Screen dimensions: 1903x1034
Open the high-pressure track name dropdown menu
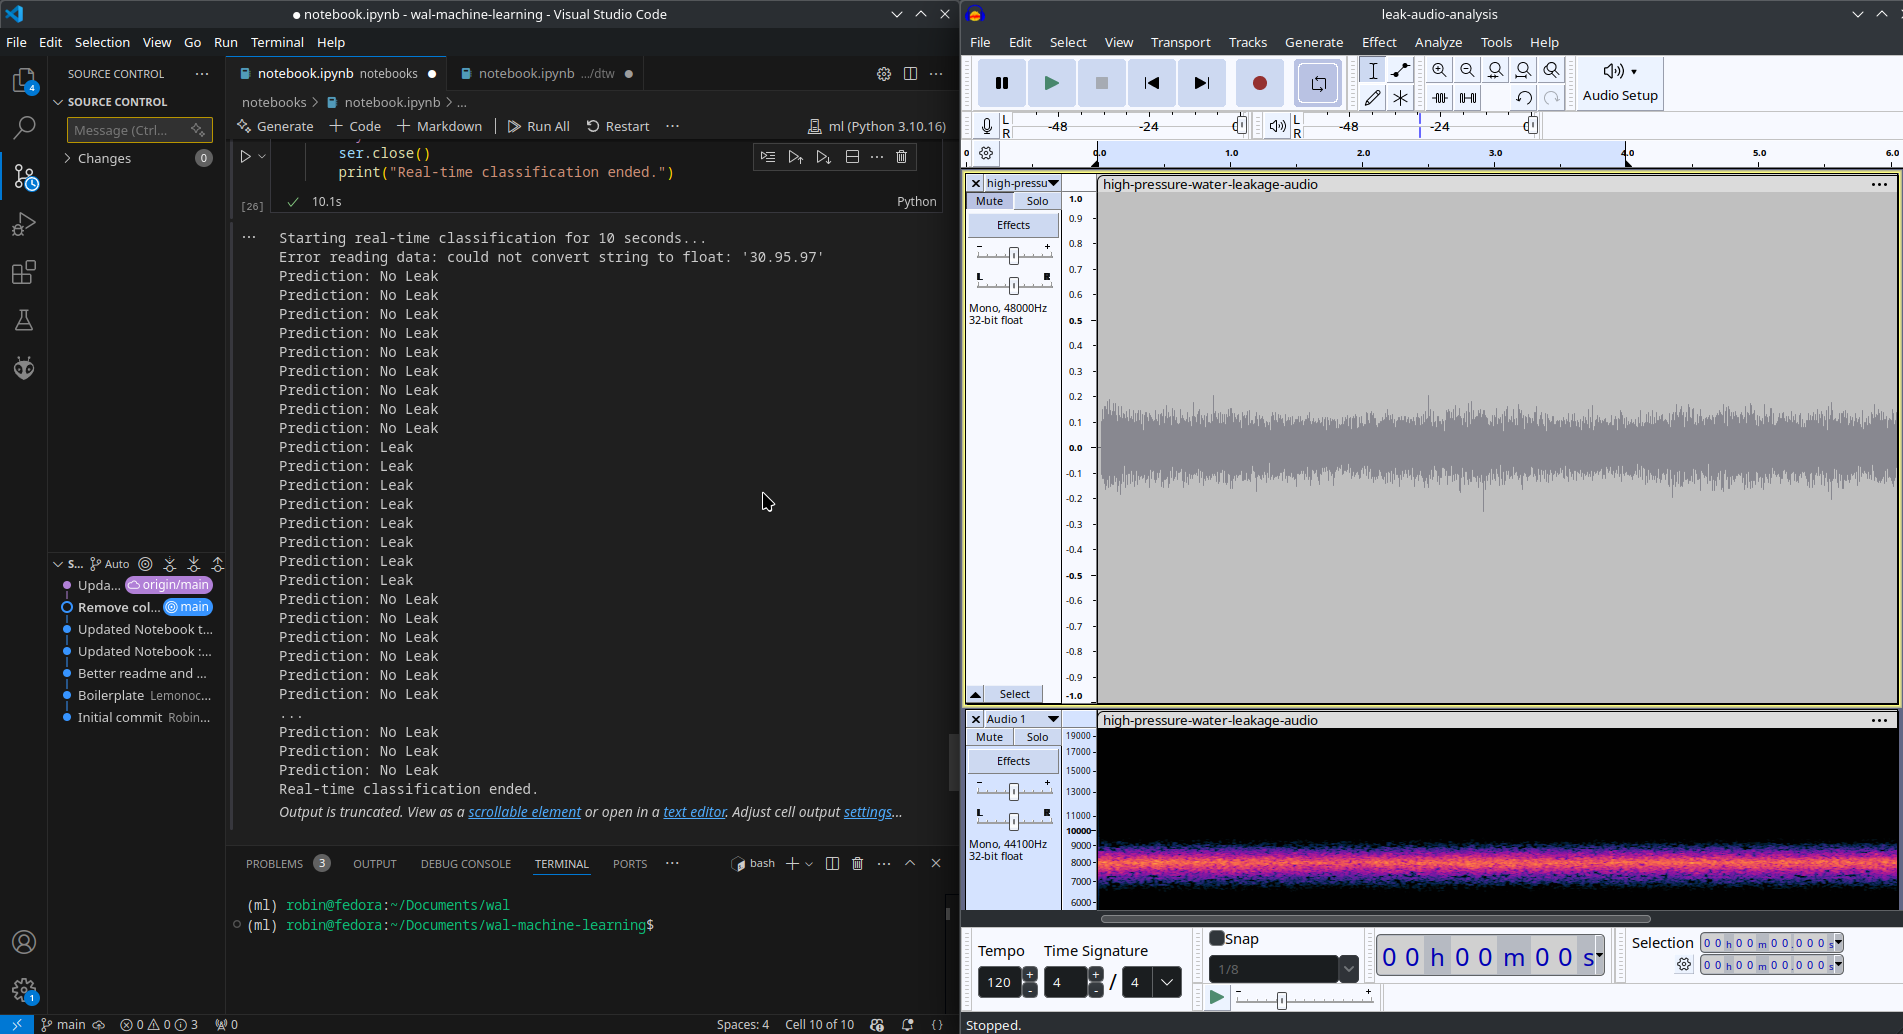click(x=1050, y=182)
